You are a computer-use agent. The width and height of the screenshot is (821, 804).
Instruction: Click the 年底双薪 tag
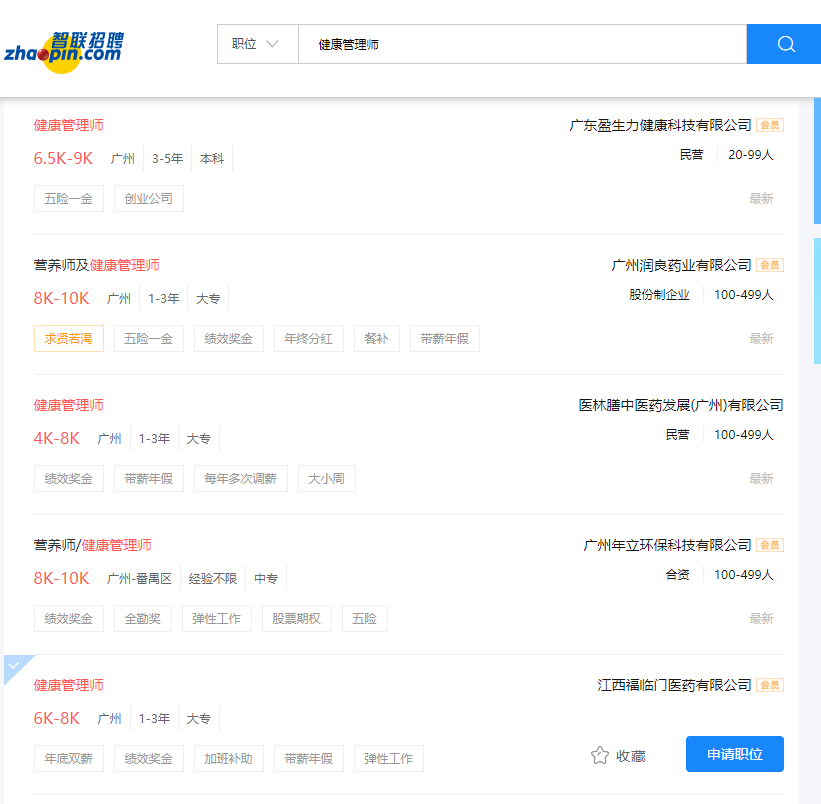click(x=69, y=758)
